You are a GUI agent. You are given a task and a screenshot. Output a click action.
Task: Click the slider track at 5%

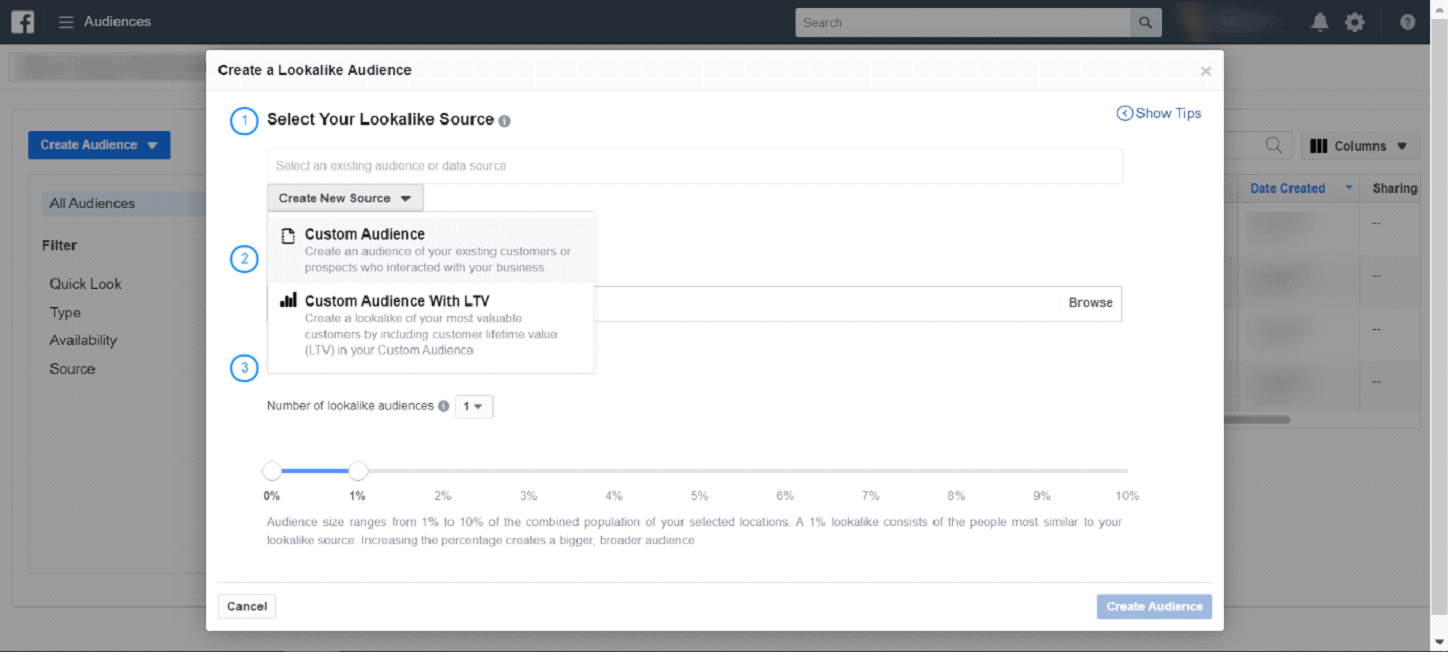pos(700,471)
